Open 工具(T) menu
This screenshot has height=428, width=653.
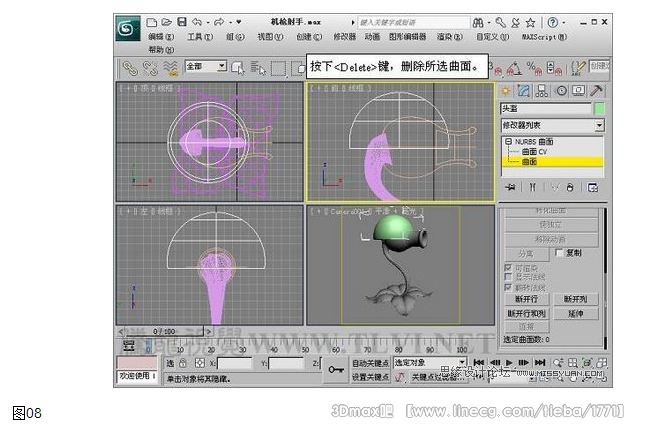(x=200, y=37)
